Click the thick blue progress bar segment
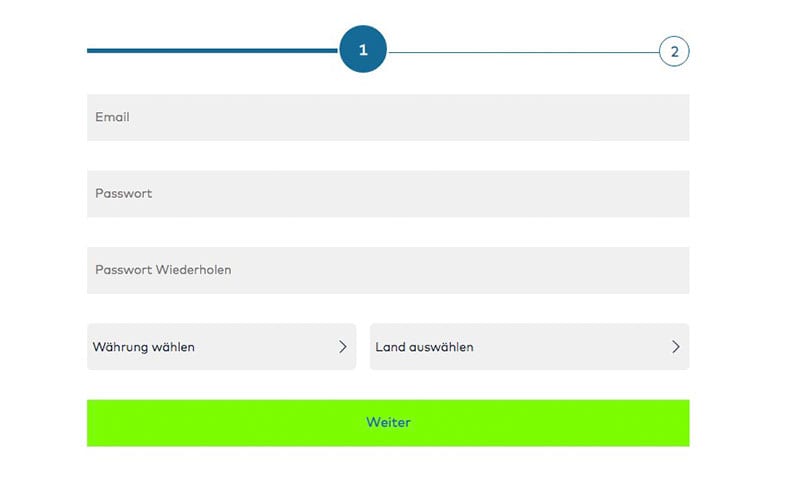 click(212, 50)
